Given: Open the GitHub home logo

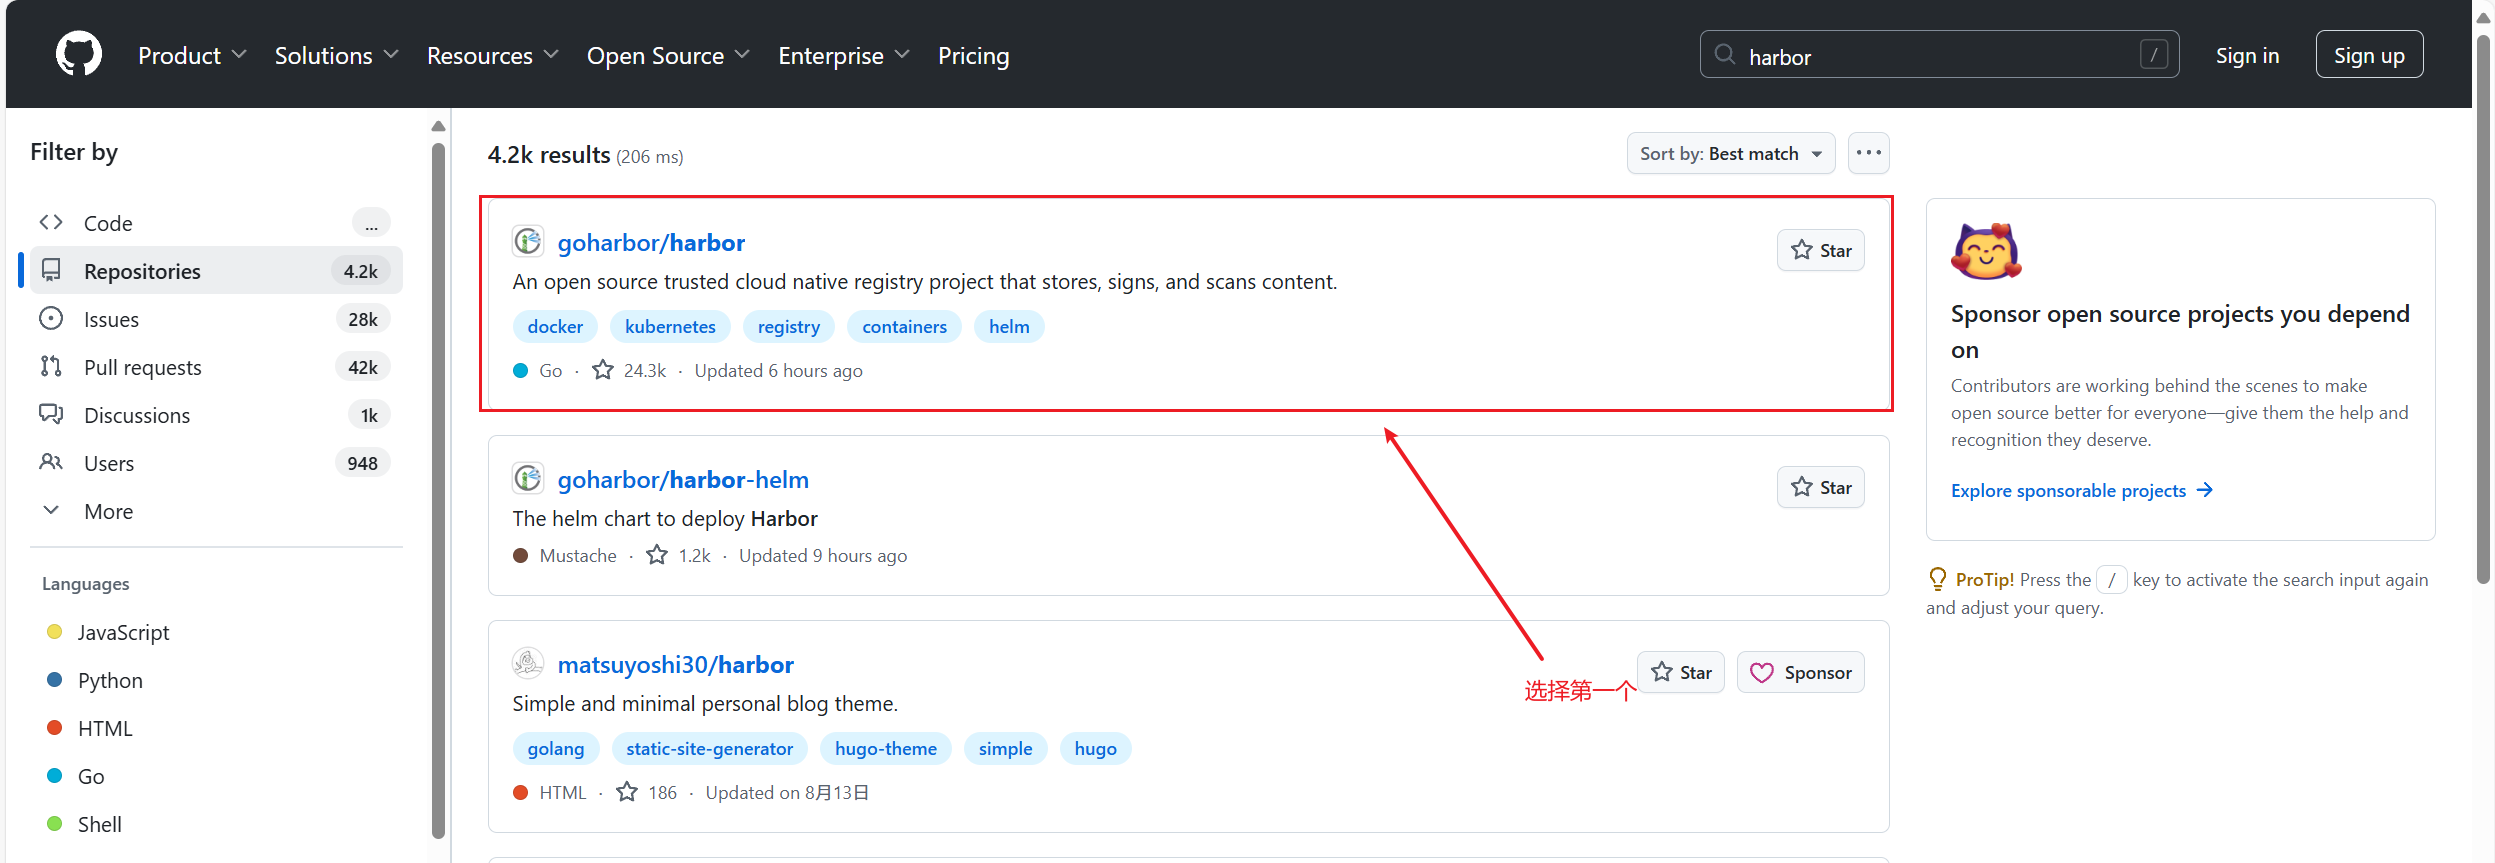Looking at the screenshot, I should tap(79, 54).
